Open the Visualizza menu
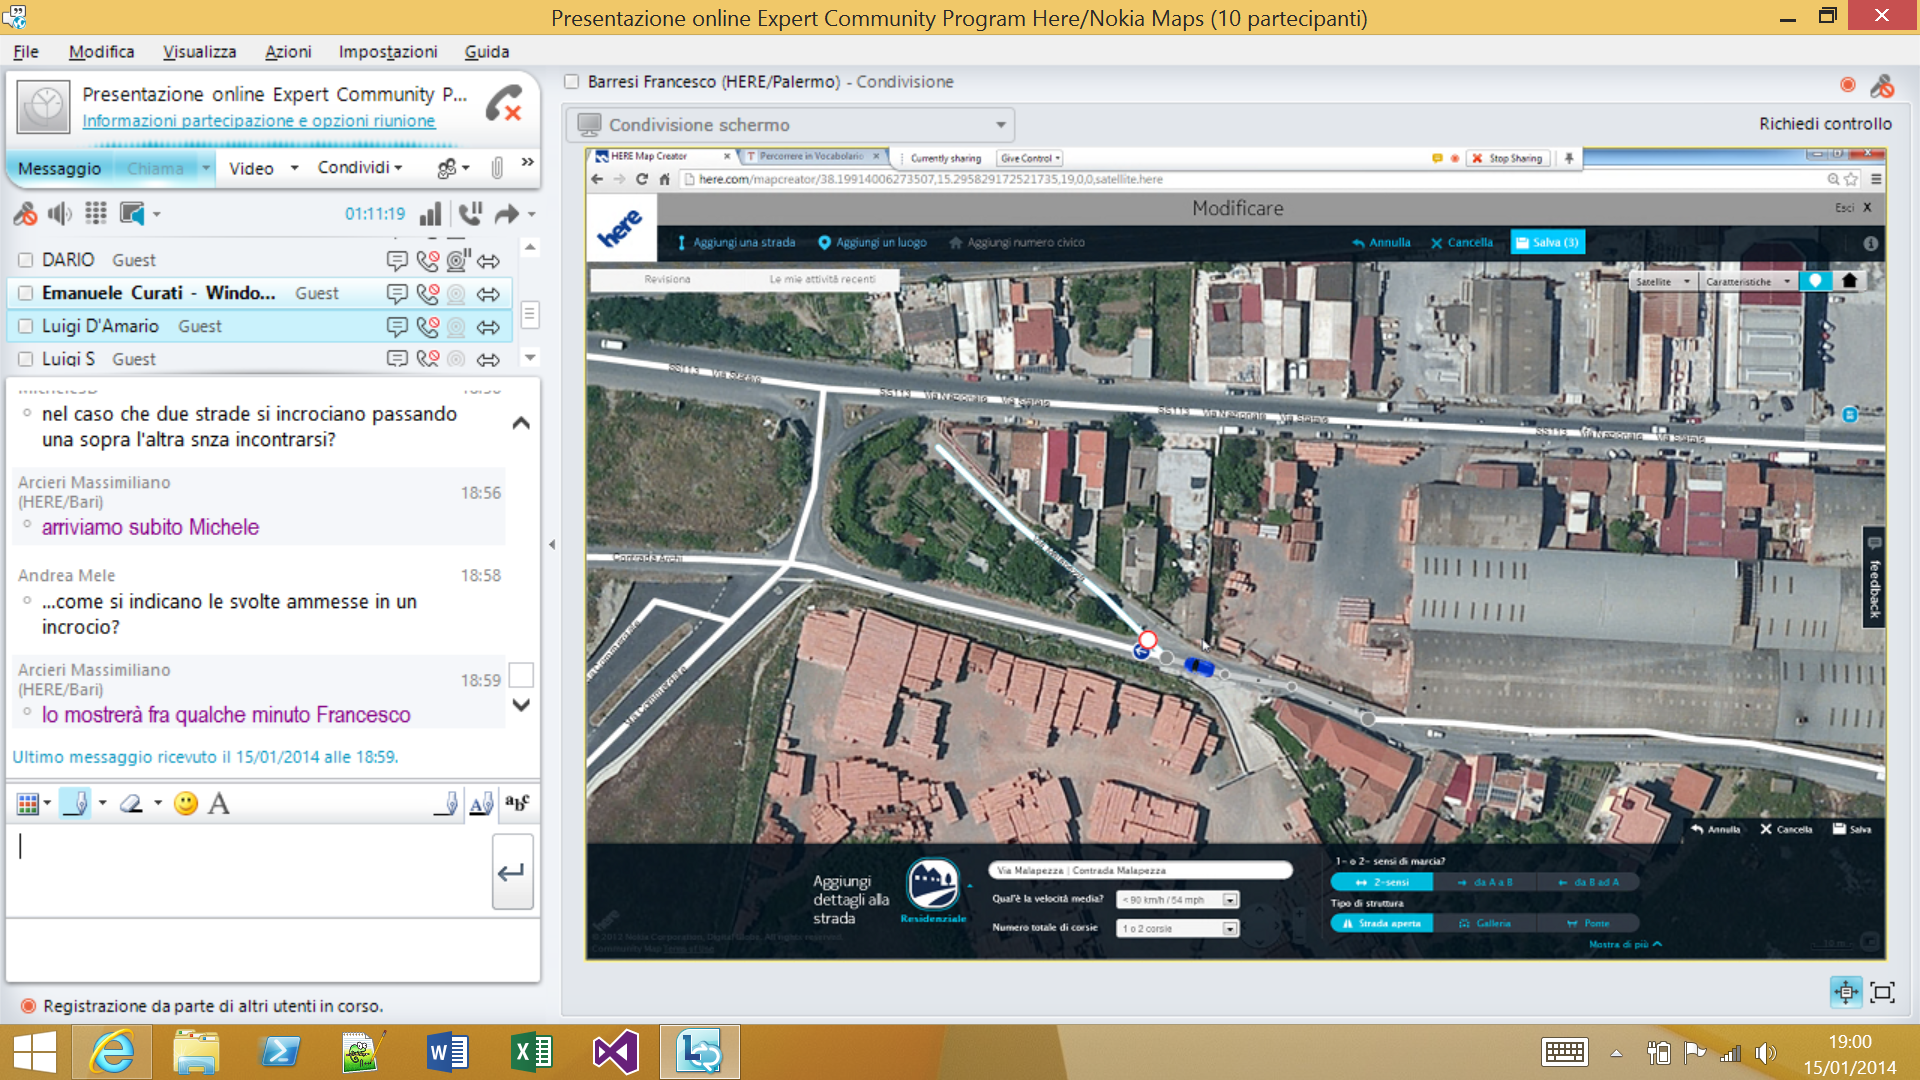The image size is (1920, 1080). [199, 52]
